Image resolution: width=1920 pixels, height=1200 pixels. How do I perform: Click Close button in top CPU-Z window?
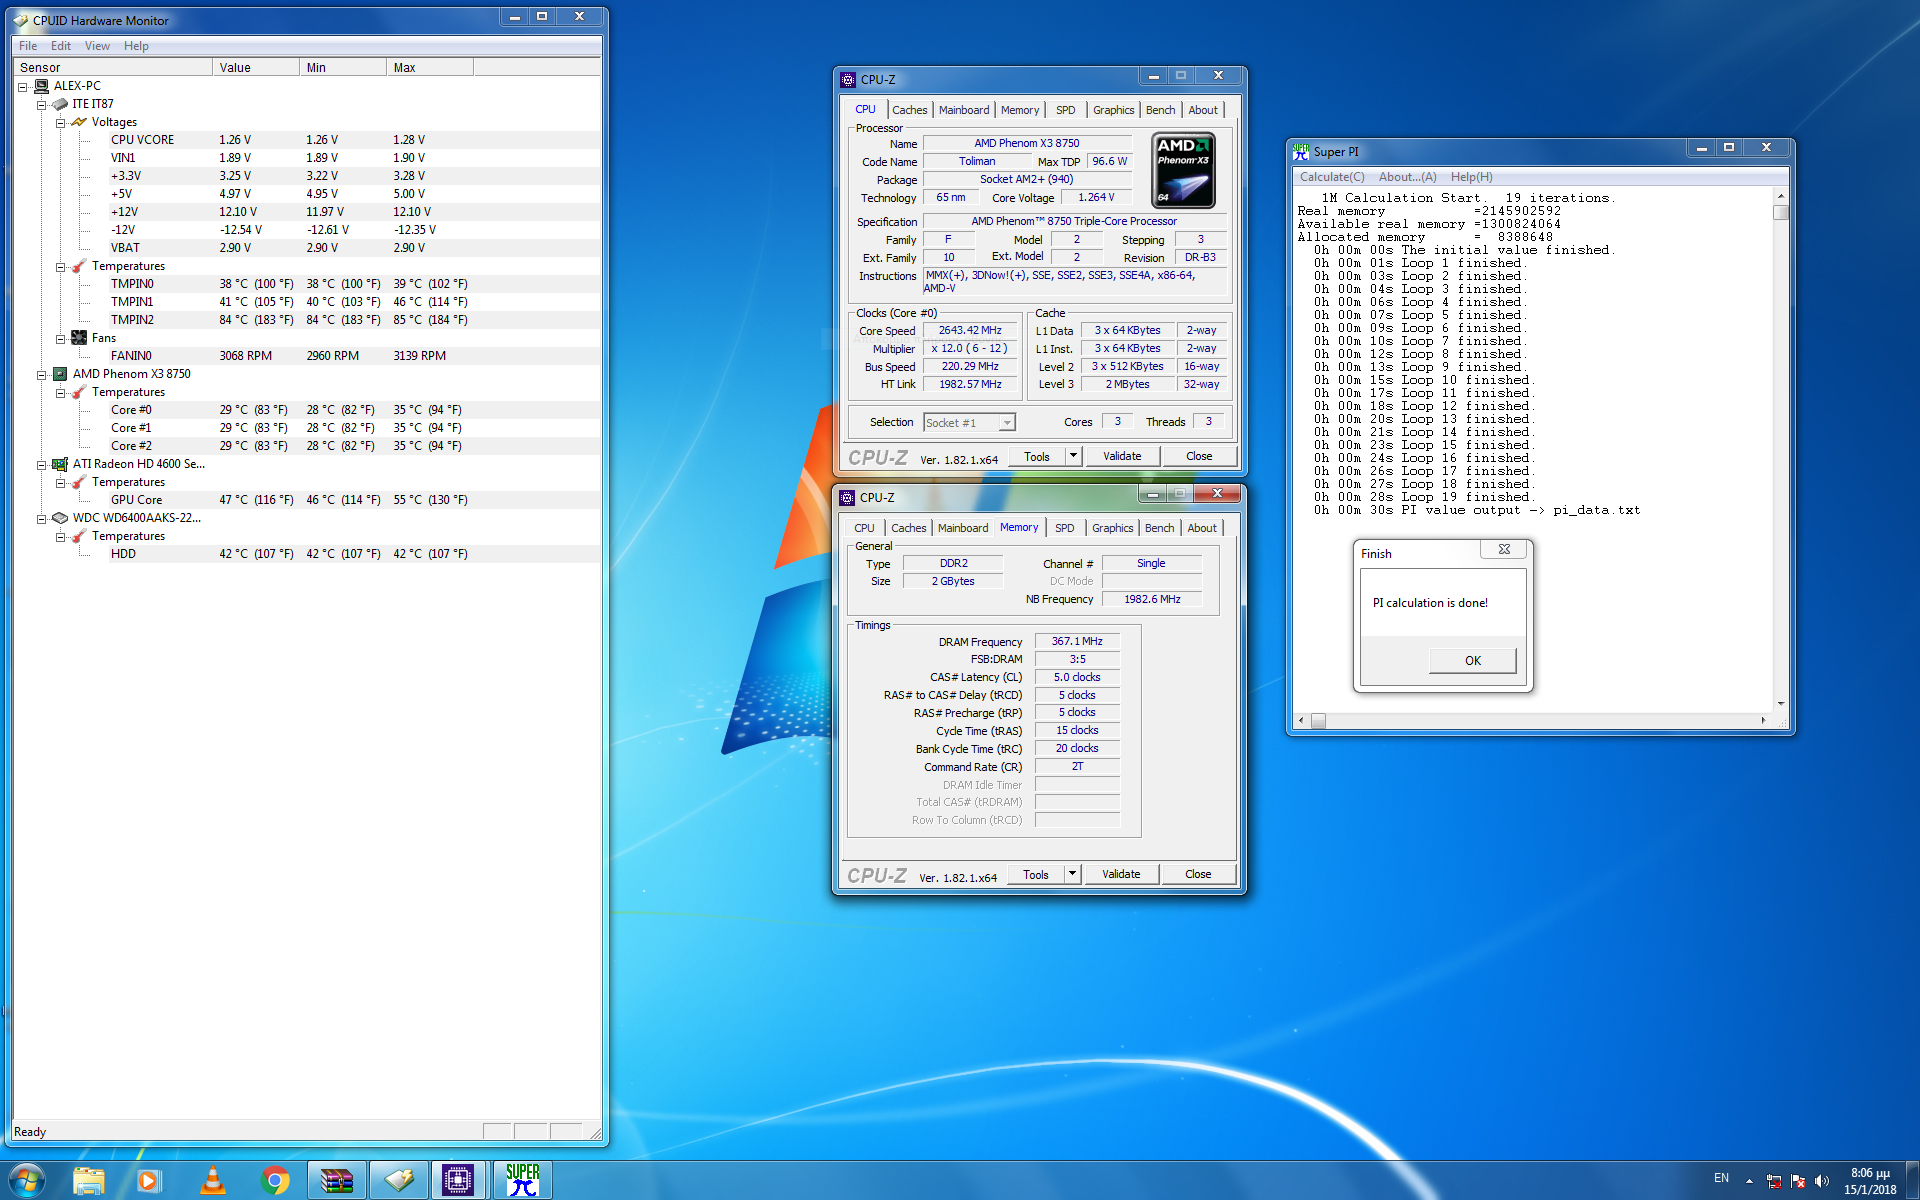1199,456
